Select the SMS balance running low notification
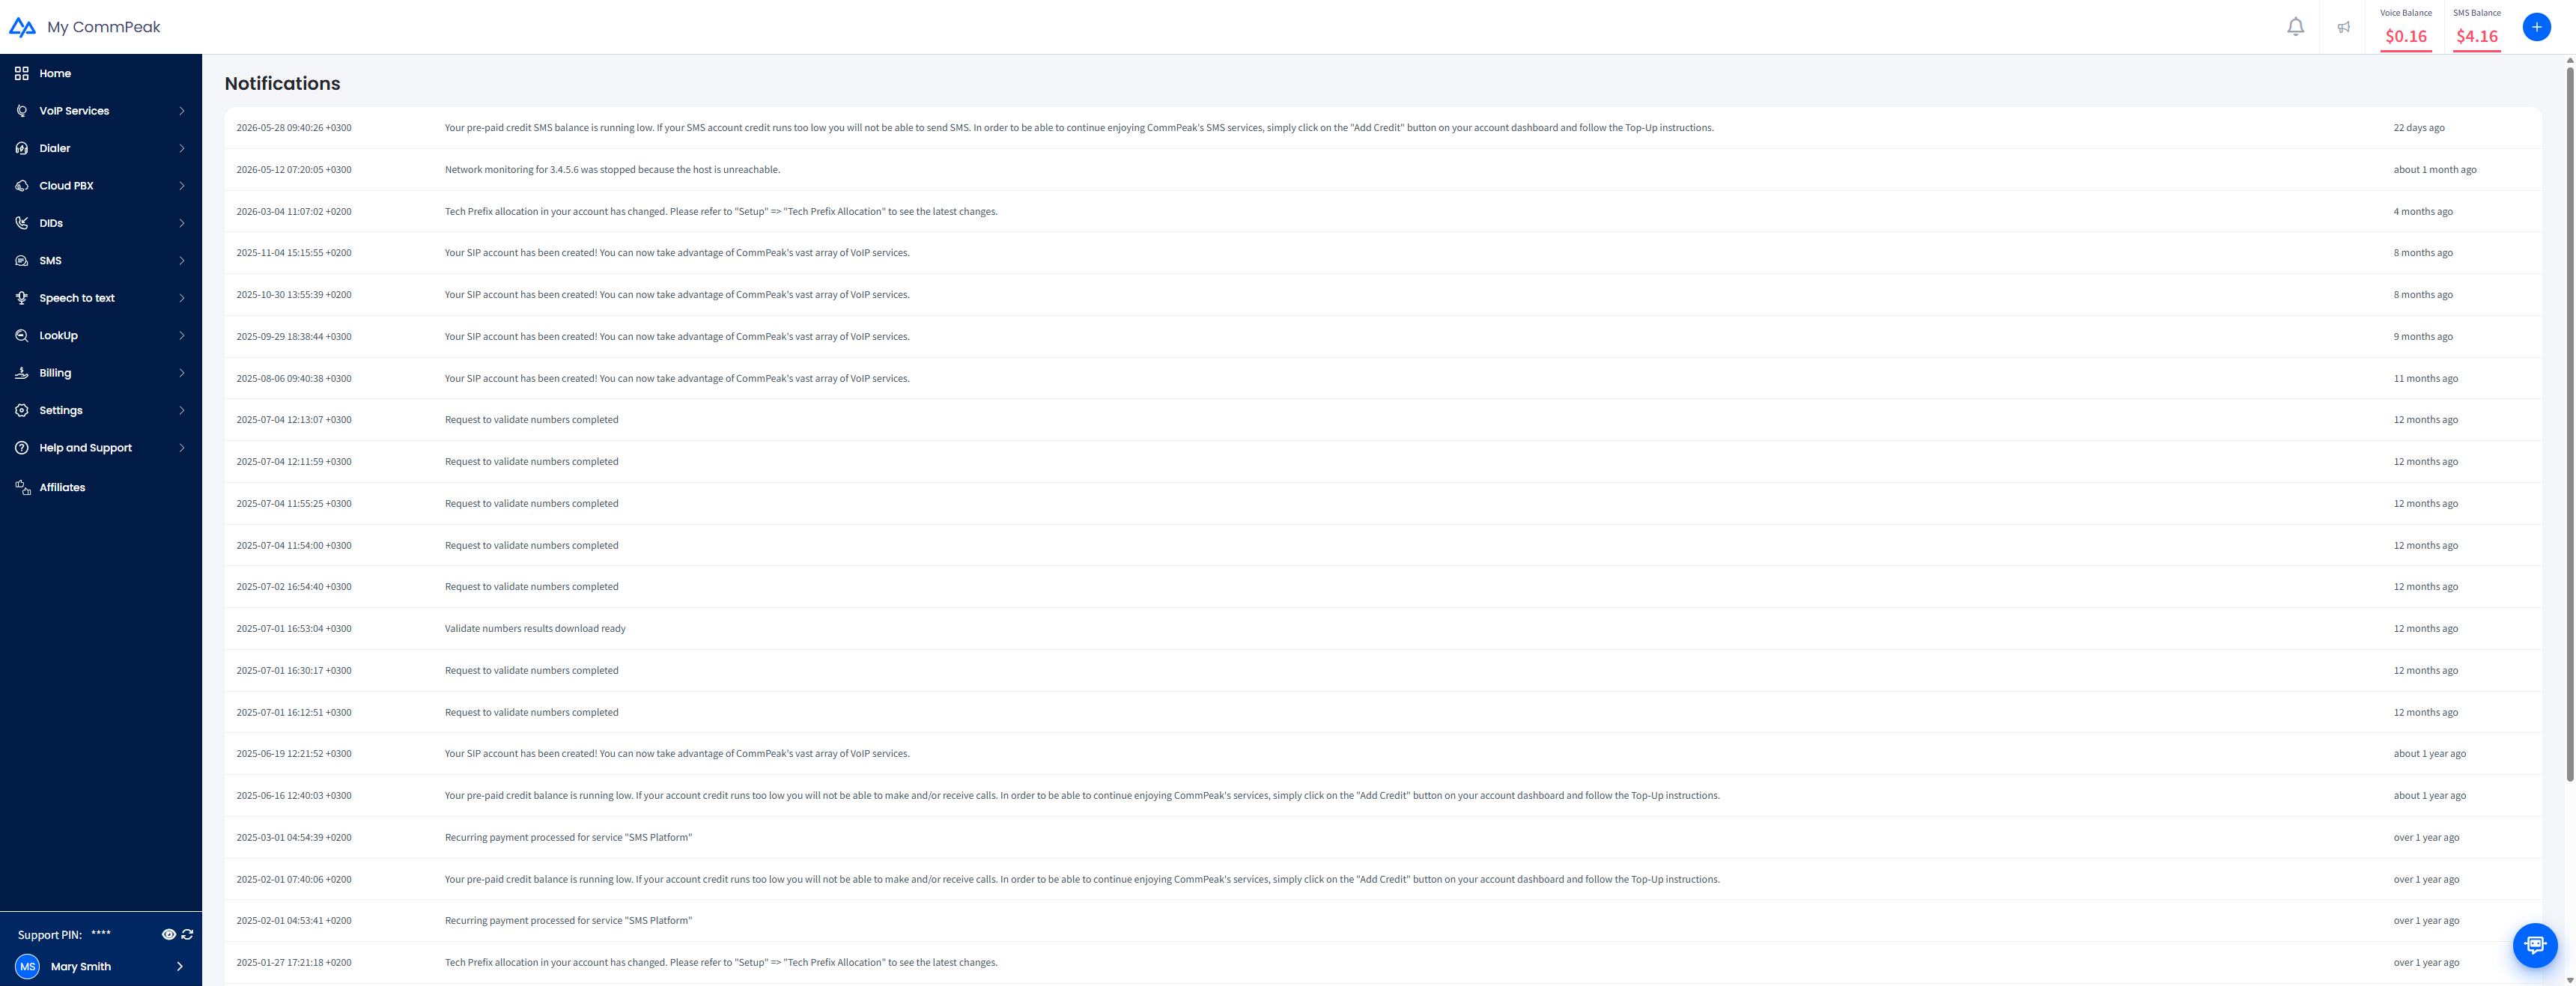 pos(1079,128)
